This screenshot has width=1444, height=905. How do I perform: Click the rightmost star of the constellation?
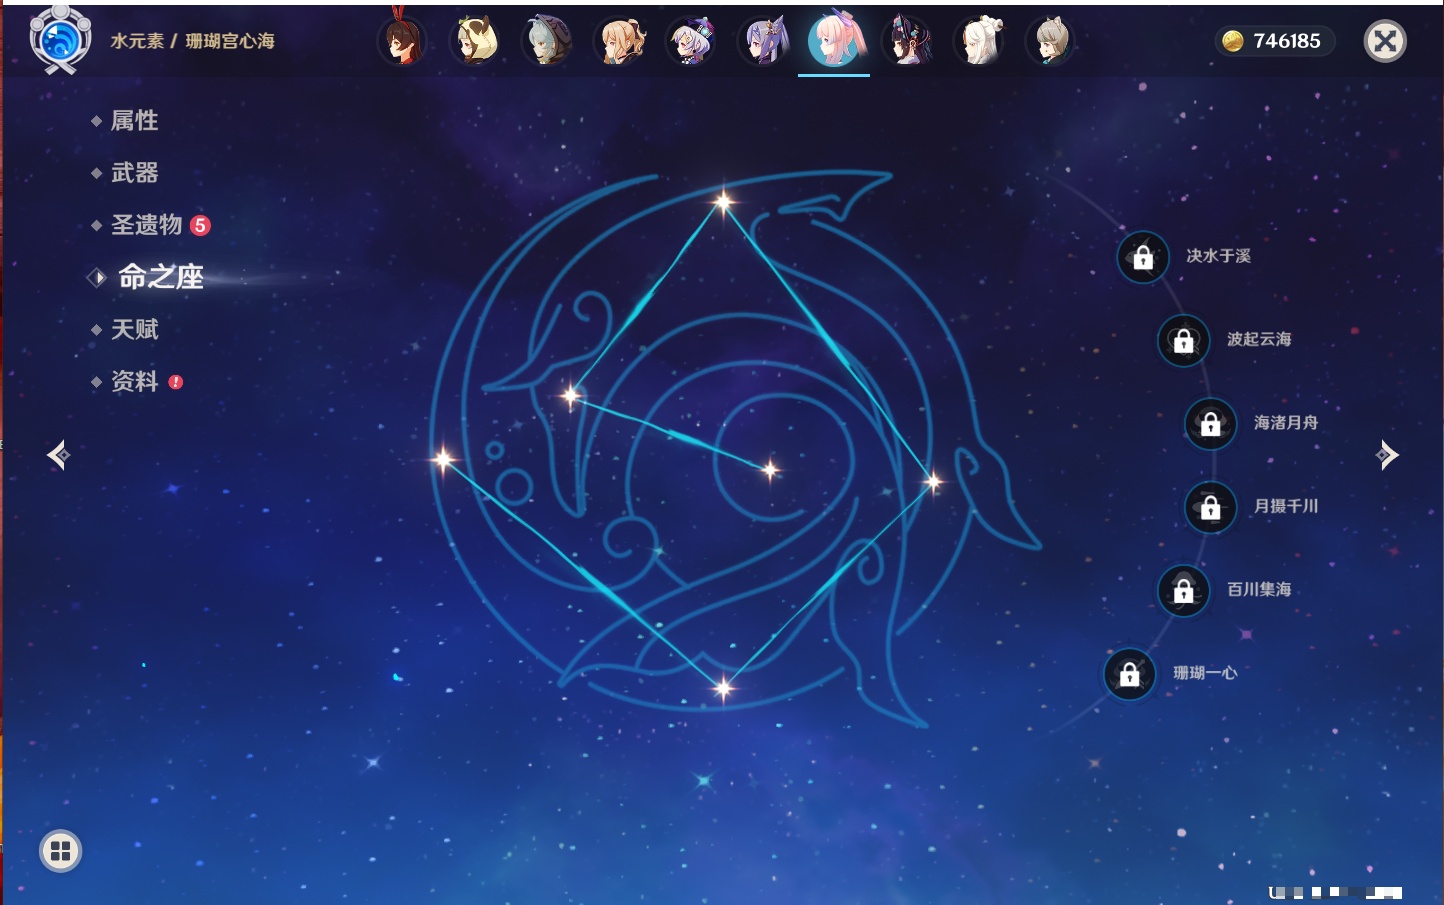[x=933, y=482]
